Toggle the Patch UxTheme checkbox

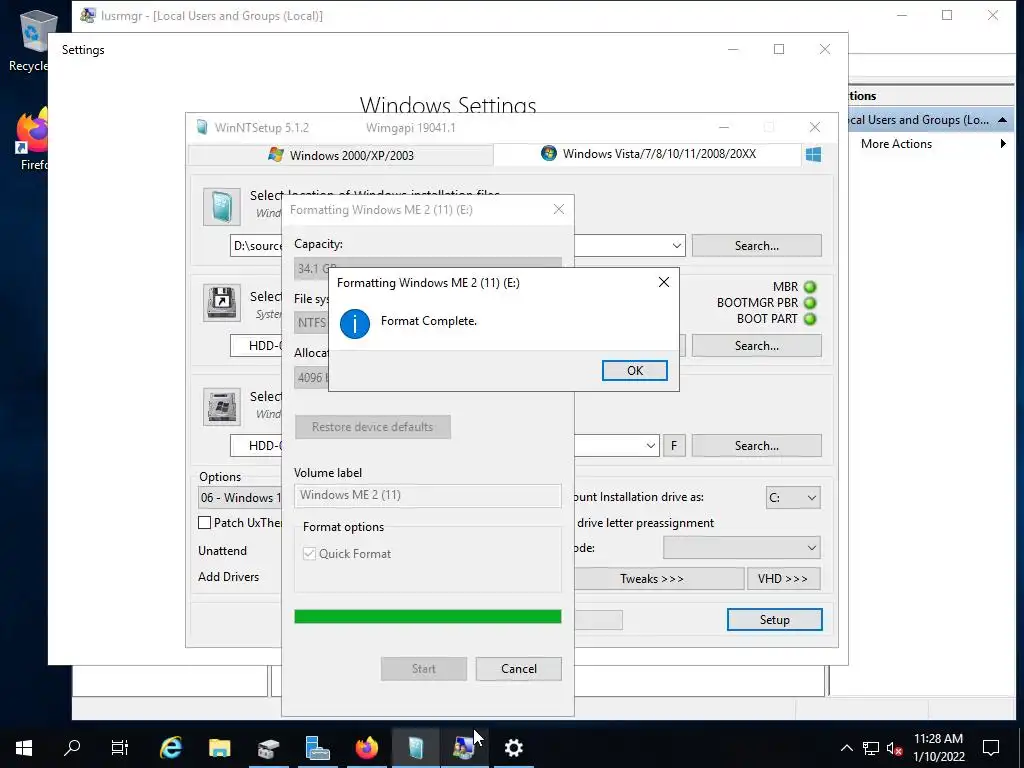204,522
